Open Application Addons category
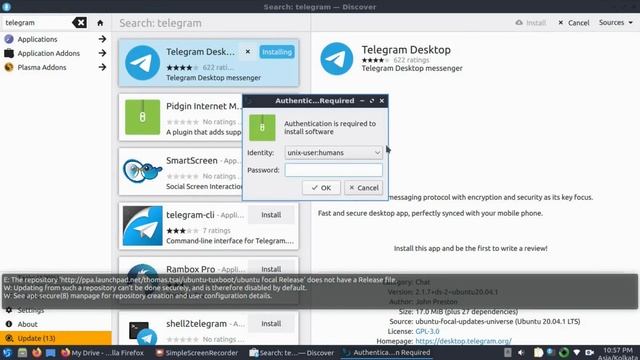 [49, 53]
